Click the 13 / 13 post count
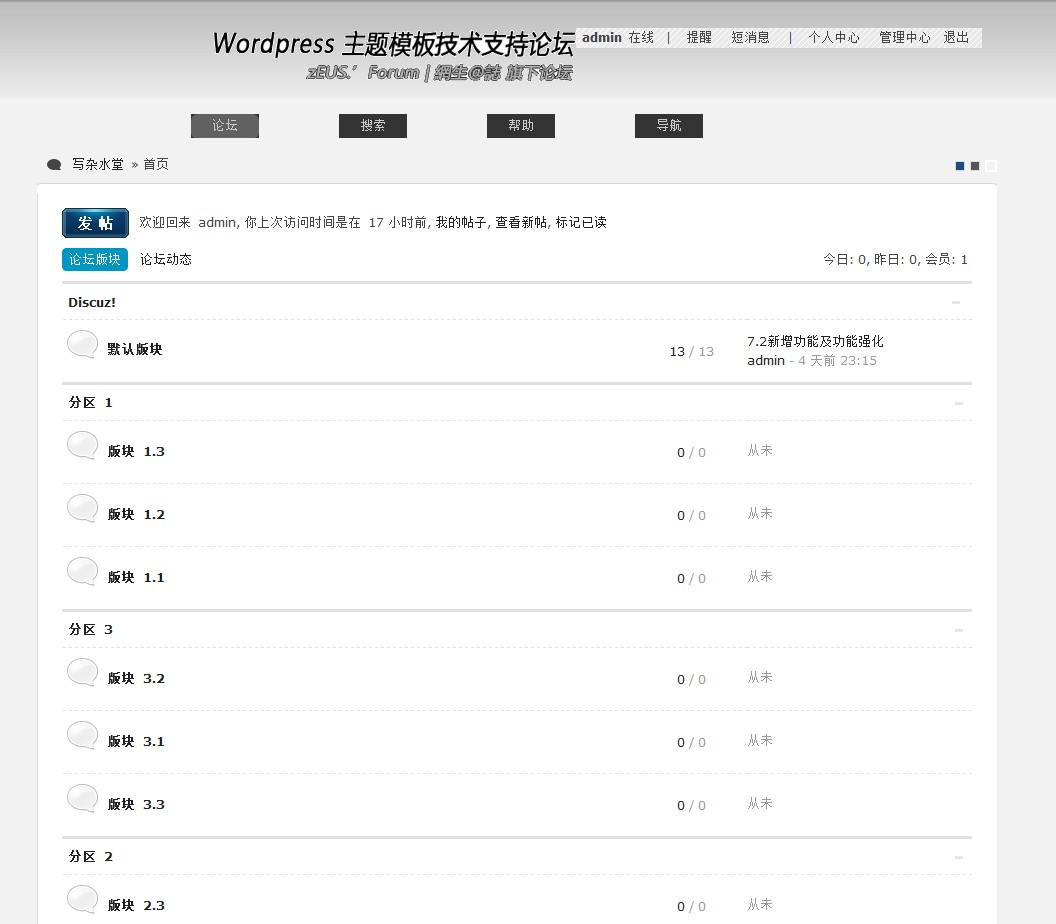The height and width of the screenshot is (924, 1056). (x=692, y=352)
